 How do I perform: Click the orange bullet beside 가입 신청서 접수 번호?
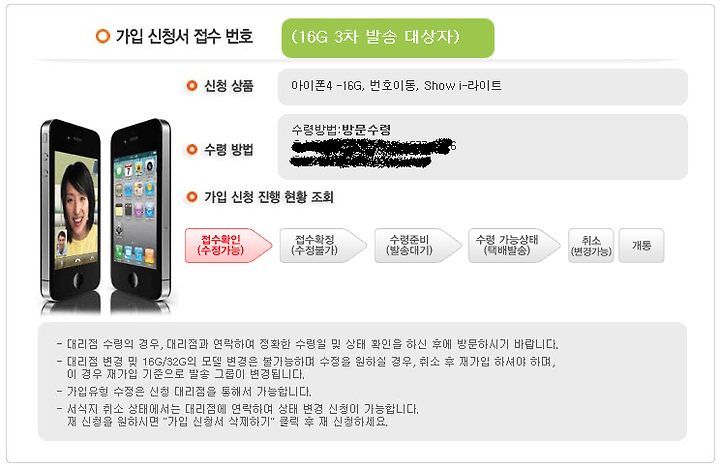click(103, 36)
